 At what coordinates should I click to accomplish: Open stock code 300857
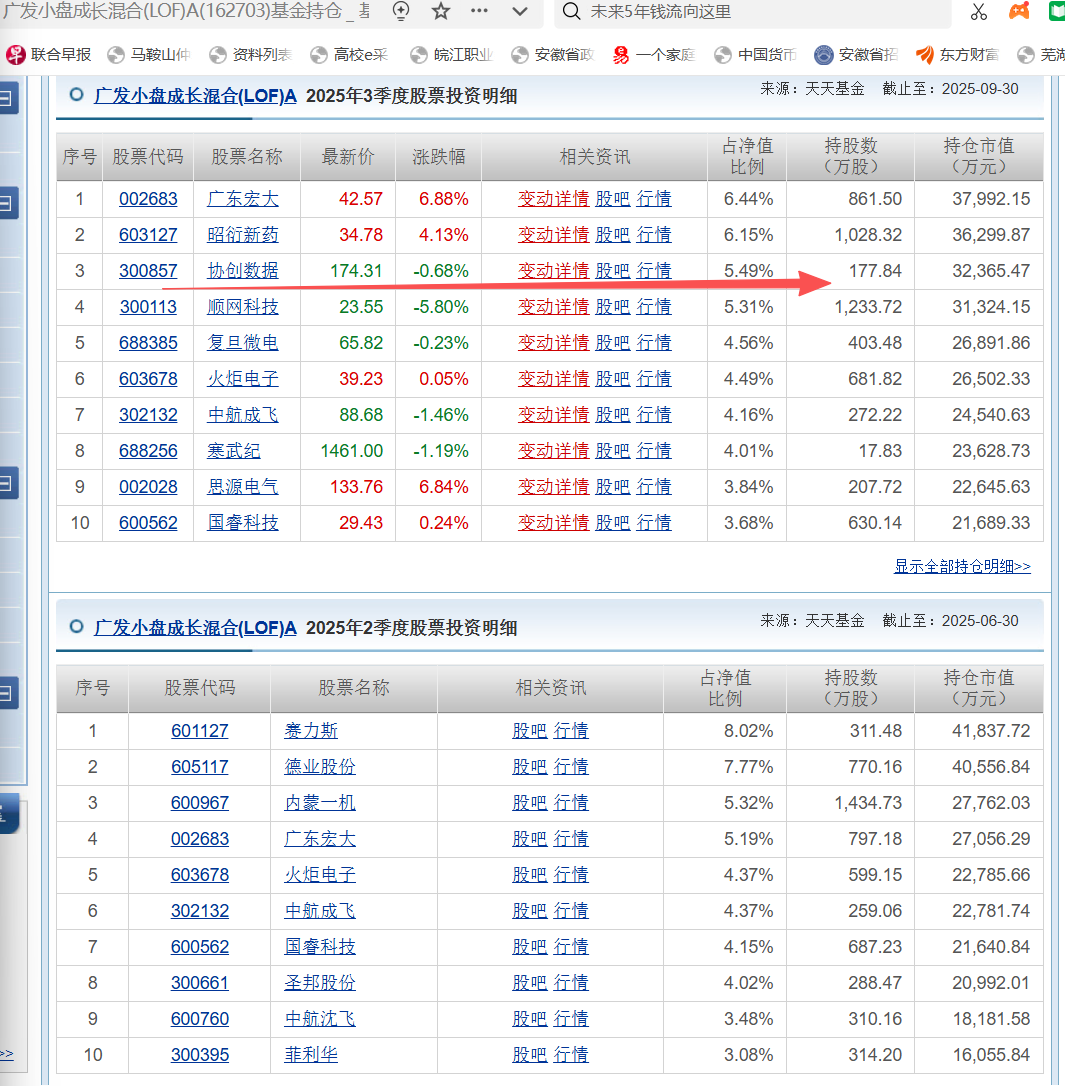[x=148, y=271]
